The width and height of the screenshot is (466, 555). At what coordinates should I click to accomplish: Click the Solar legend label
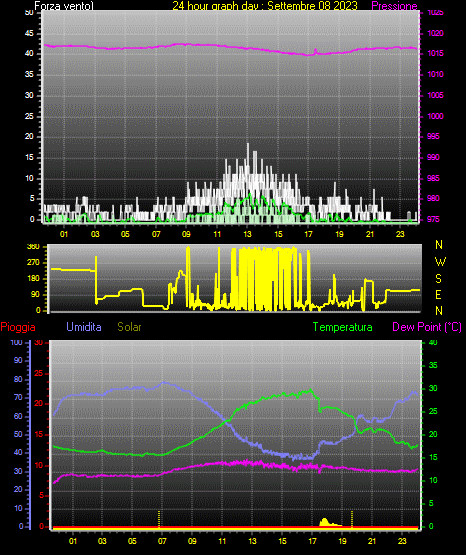129,327
